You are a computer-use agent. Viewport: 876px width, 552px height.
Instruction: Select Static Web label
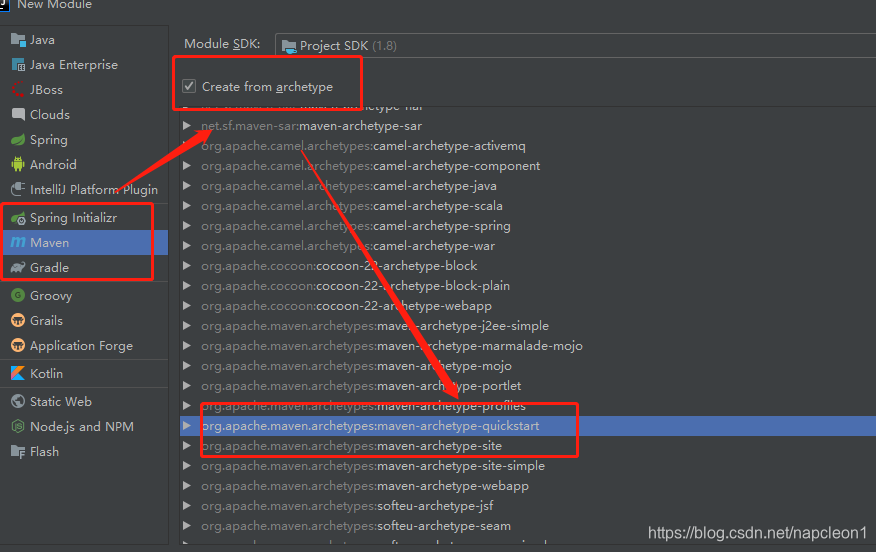(61, 401)
